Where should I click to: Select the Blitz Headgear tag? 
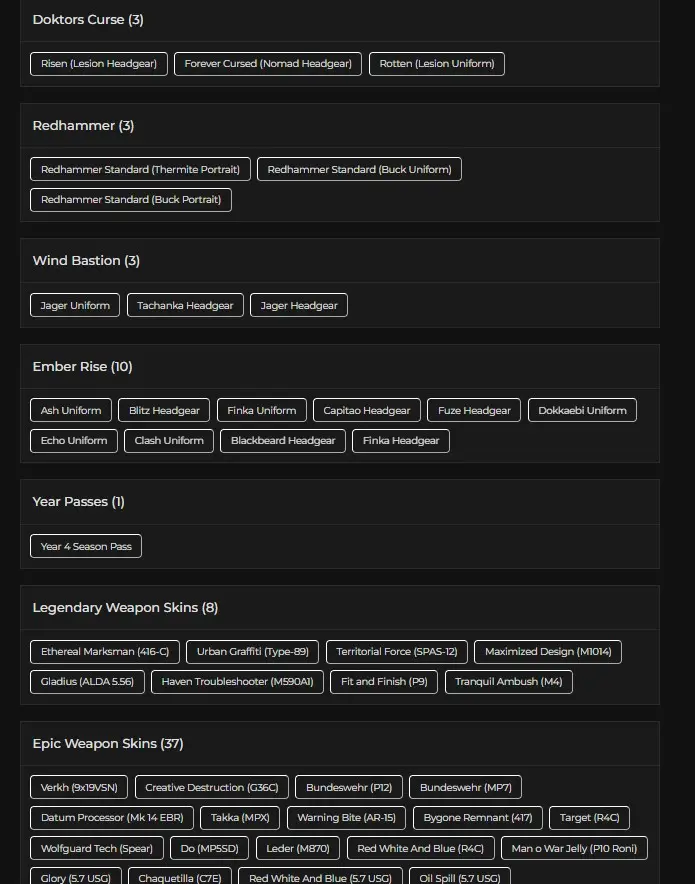coord(164,410)
